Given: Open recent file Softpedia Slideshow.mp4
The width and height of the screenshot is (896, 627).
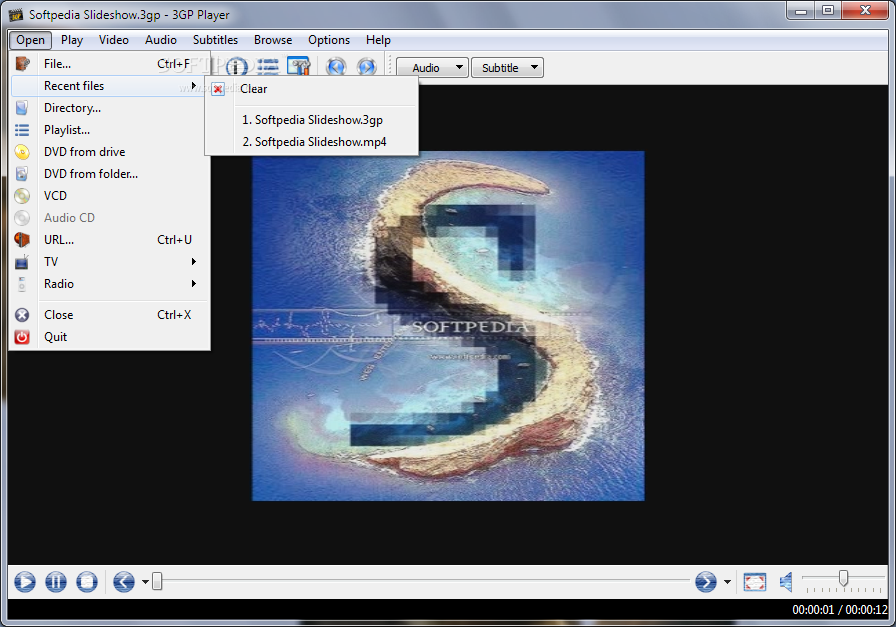Looking at the screenshot, I should coord(311,142).
